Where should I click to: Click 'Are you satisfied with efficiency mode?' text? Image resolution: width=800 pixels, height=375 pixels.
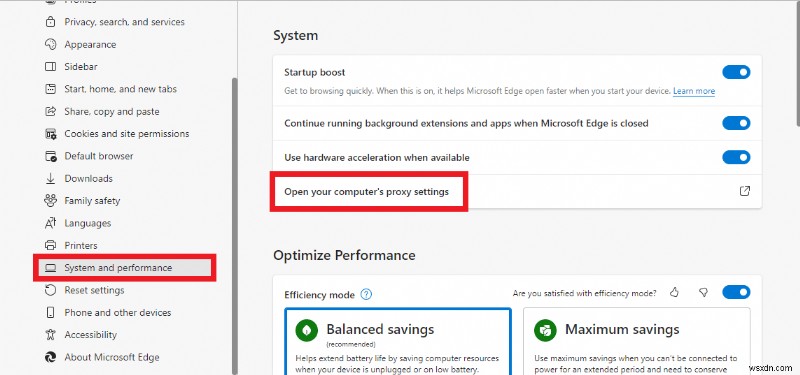585,293
